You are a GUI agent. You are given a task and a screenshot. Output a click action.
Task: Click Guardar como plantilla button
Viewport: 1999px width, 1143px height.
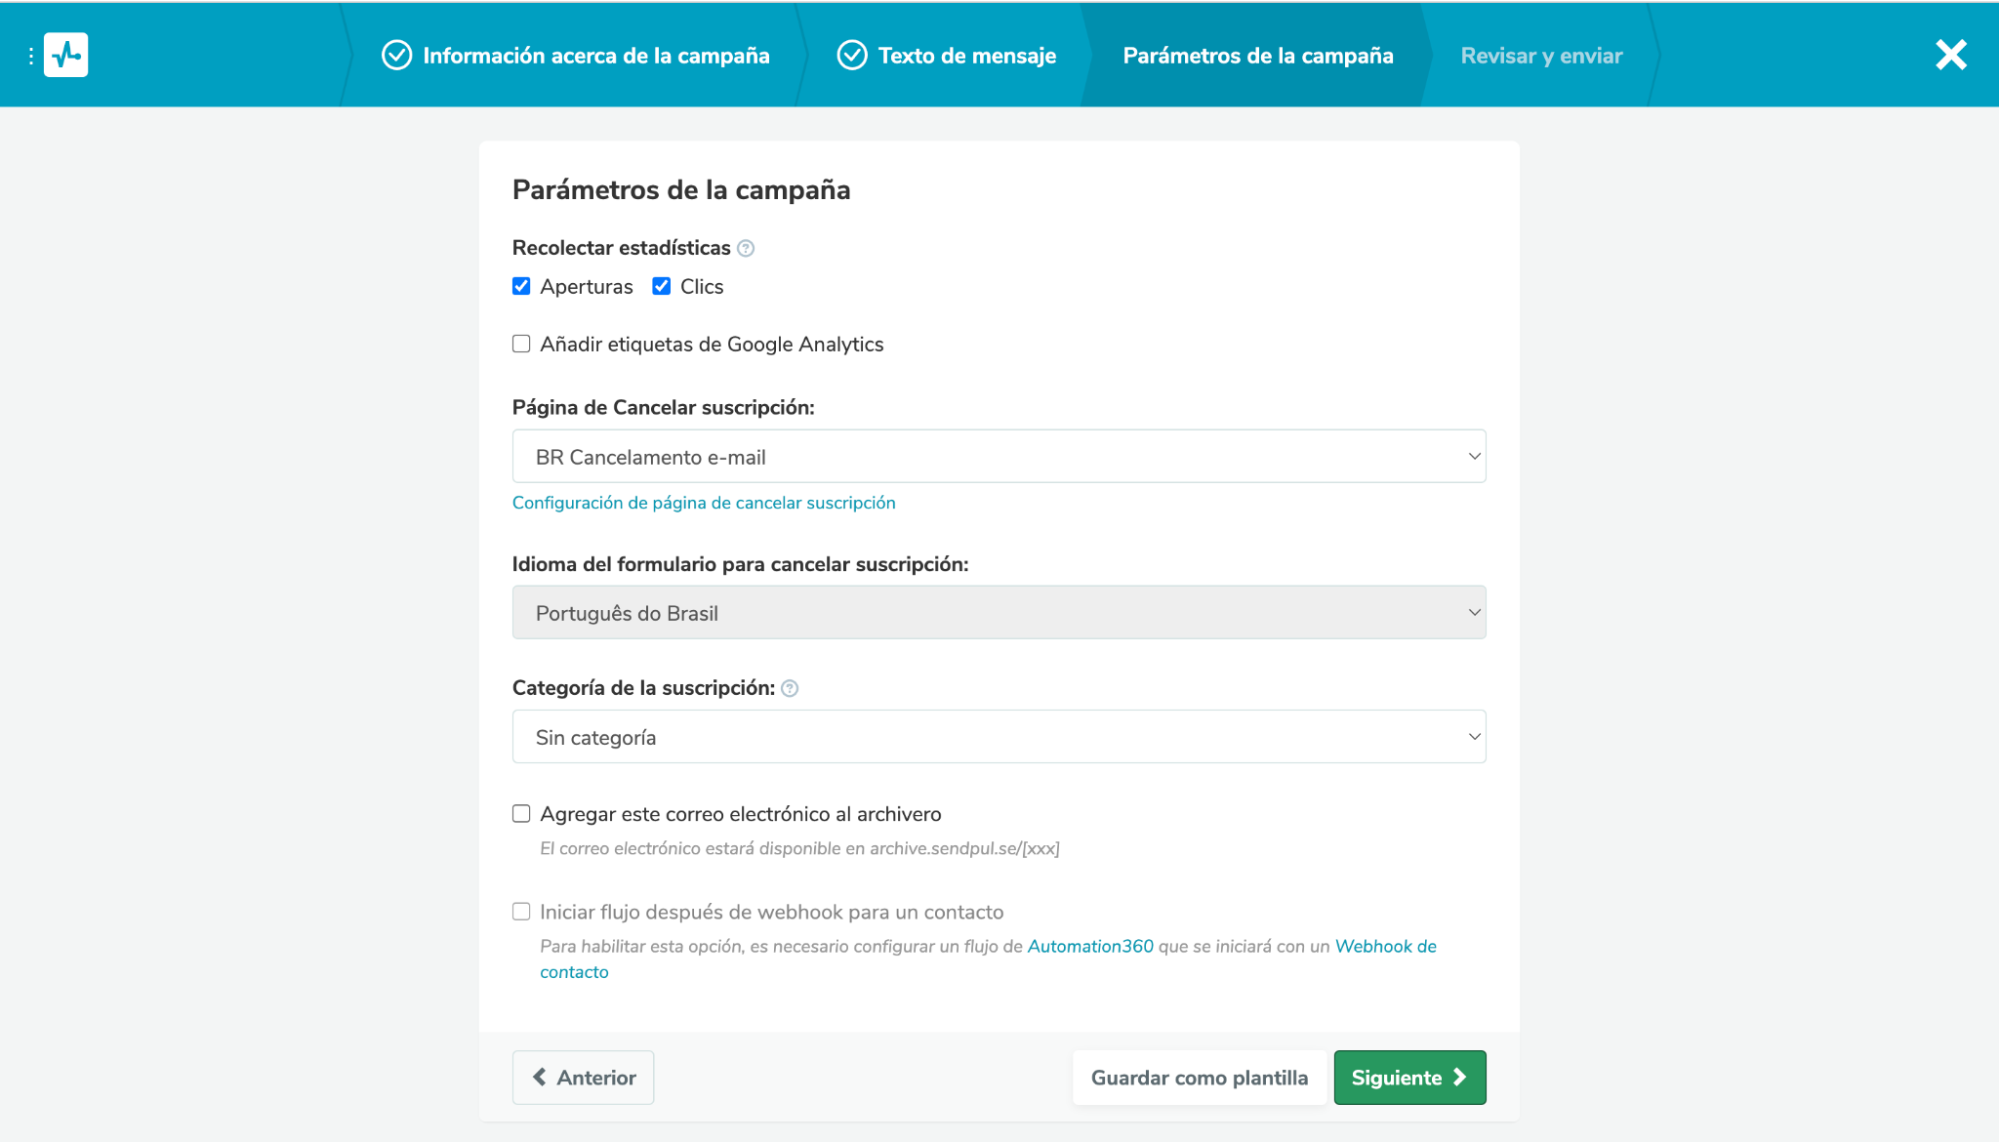pos(1199,1077)
